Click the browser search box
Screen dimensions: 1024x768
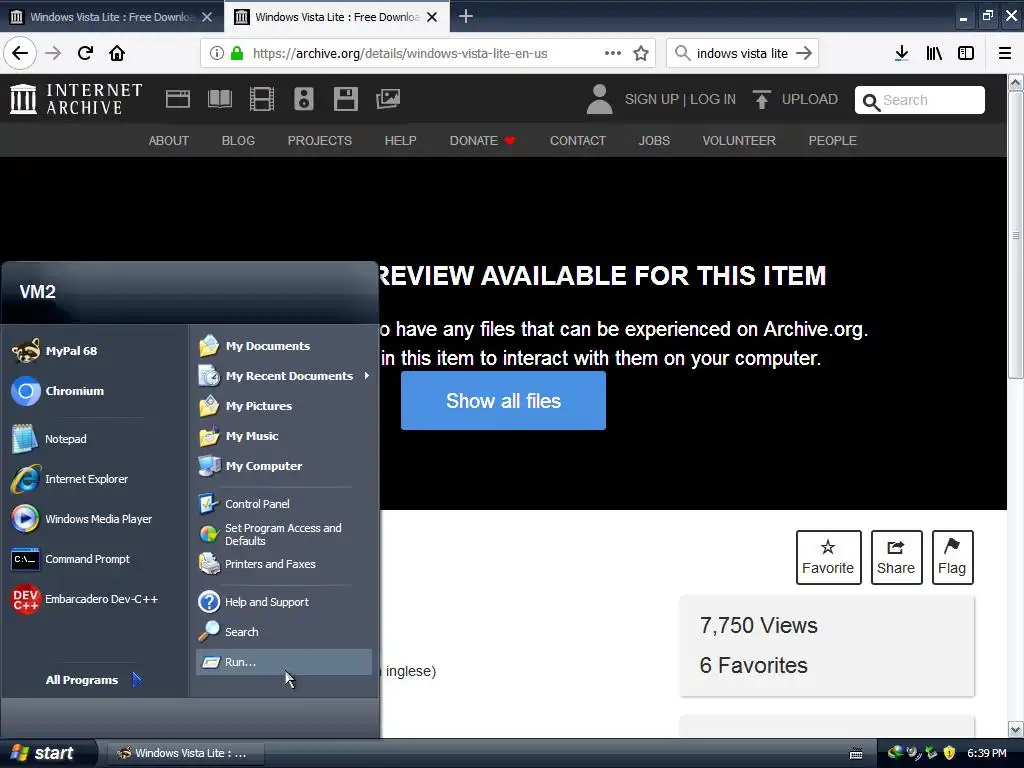tap(742, 53)
